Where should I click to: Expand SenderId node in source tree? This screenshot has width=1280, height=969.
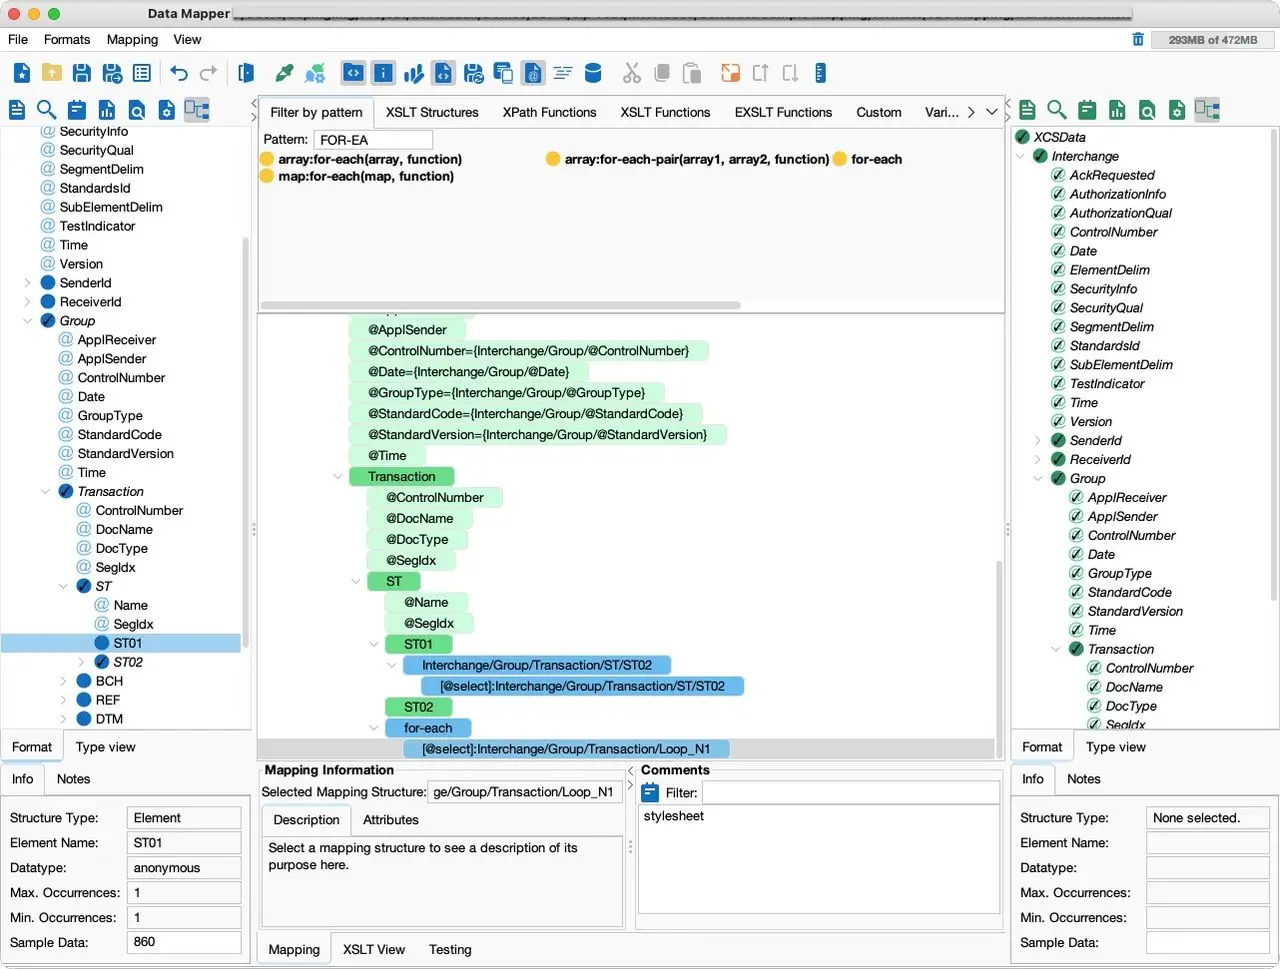[27, 283]
